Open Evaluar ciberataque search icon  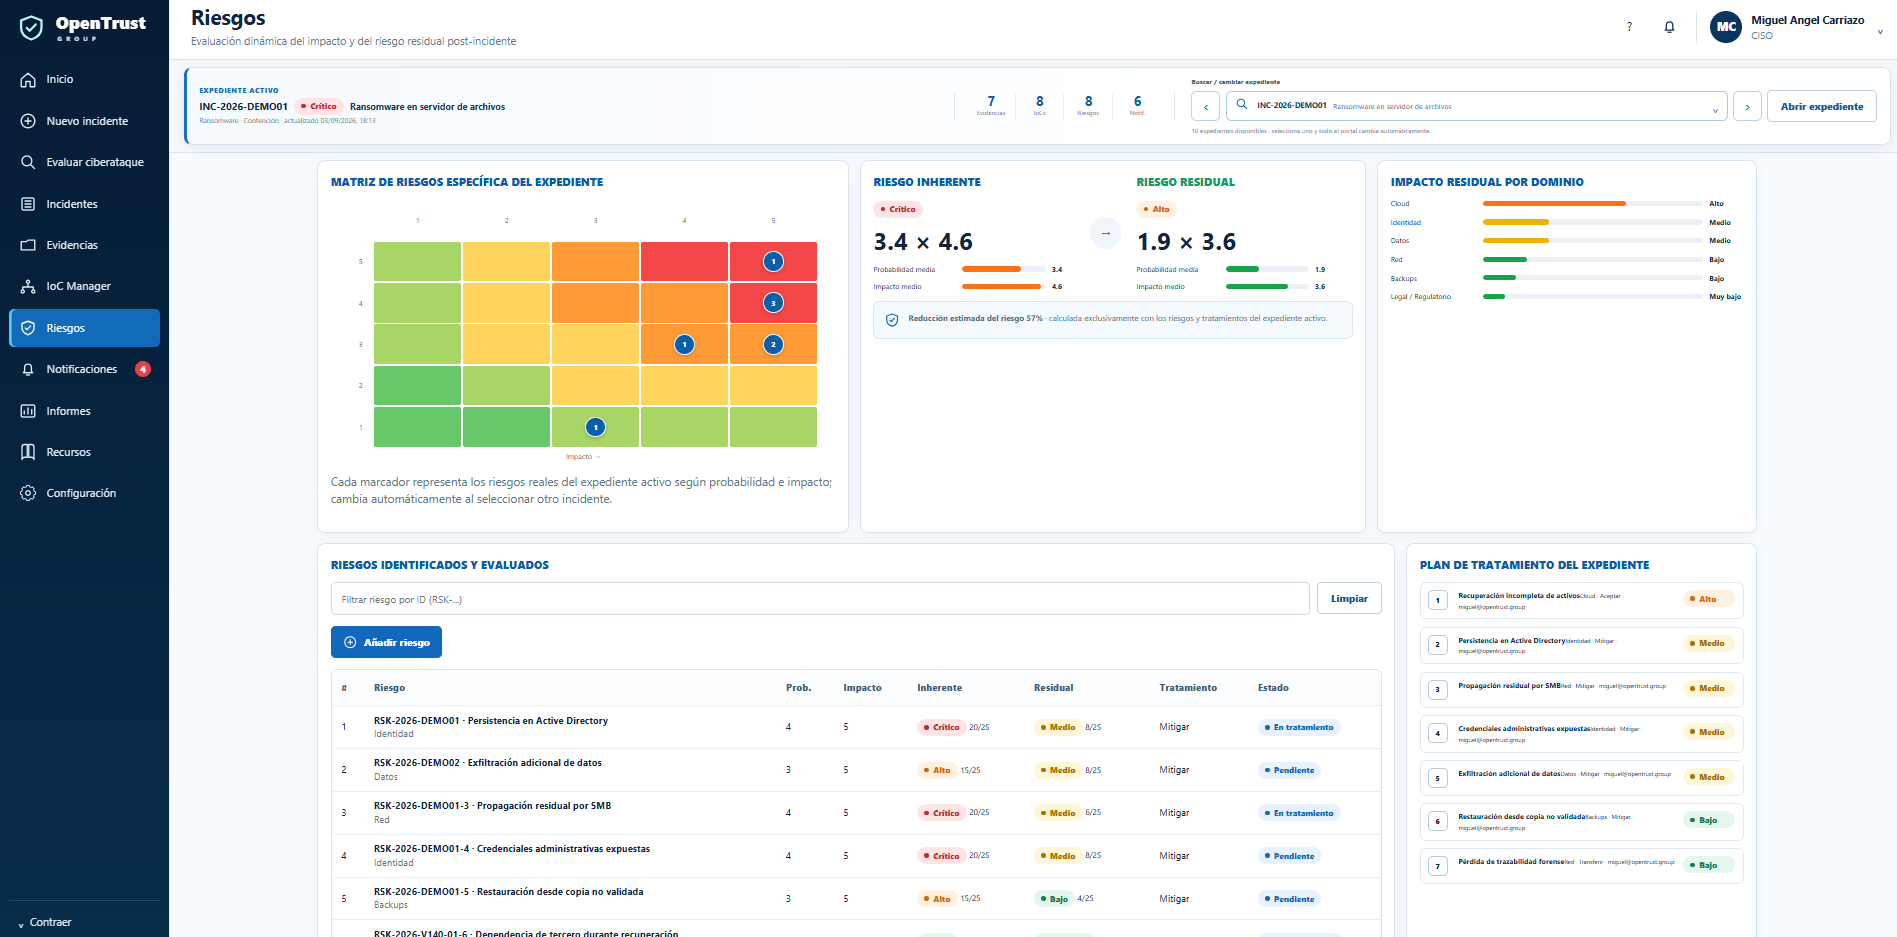pyautogui.click(x=28, y=162)
